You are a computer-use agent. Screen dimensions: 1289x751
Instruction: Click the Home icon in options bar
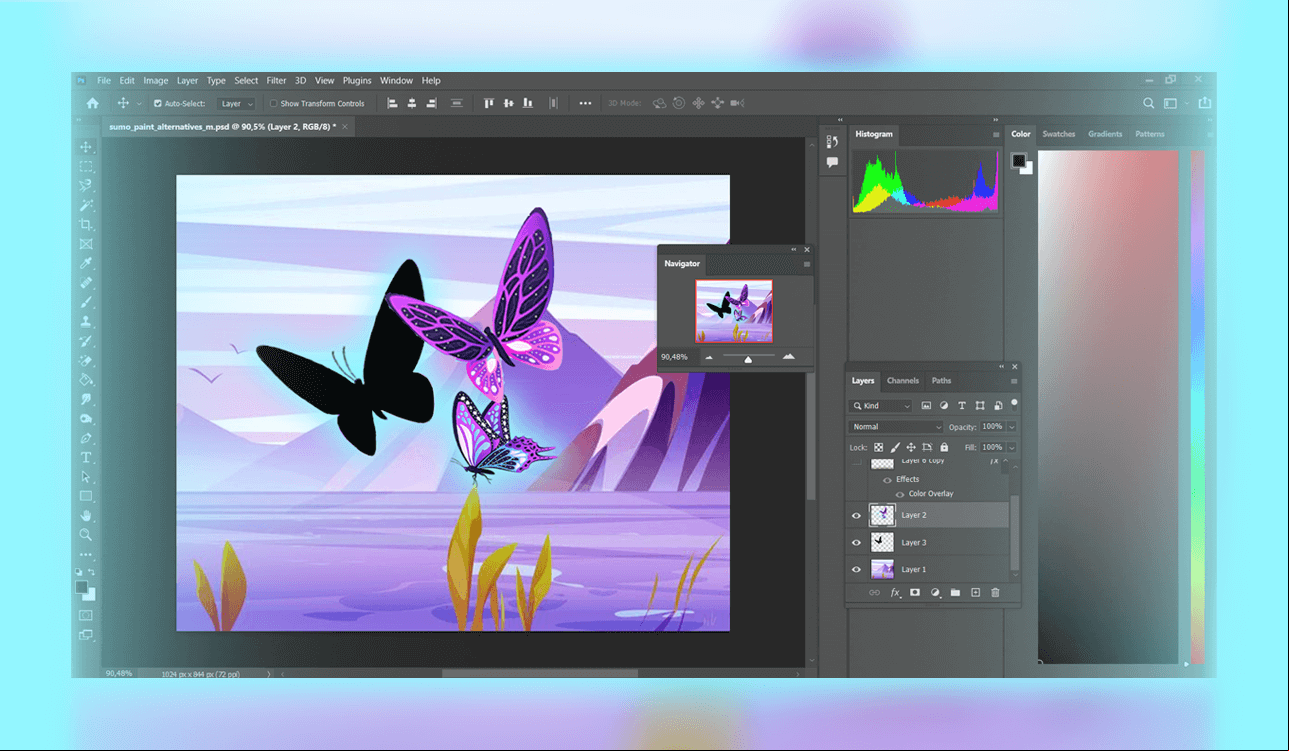(93, 103)
